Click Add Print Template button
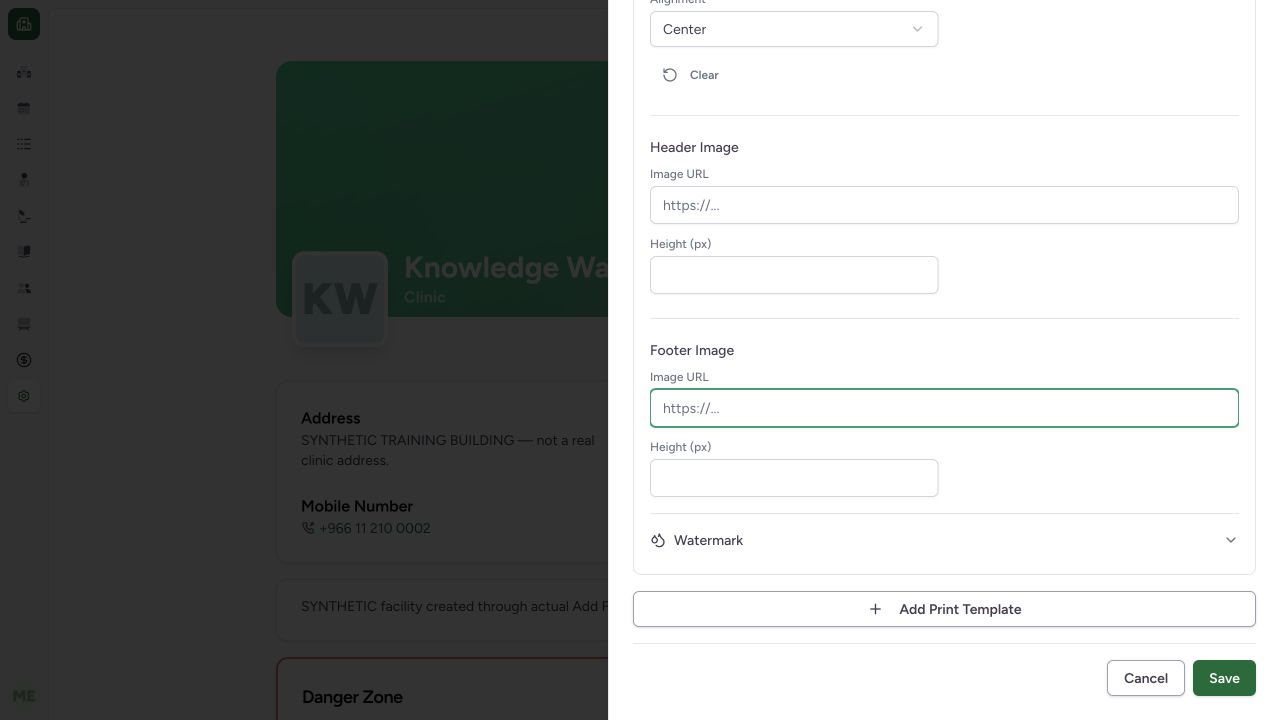Screen dimensions: 1280x720 (x=944, y=609)
